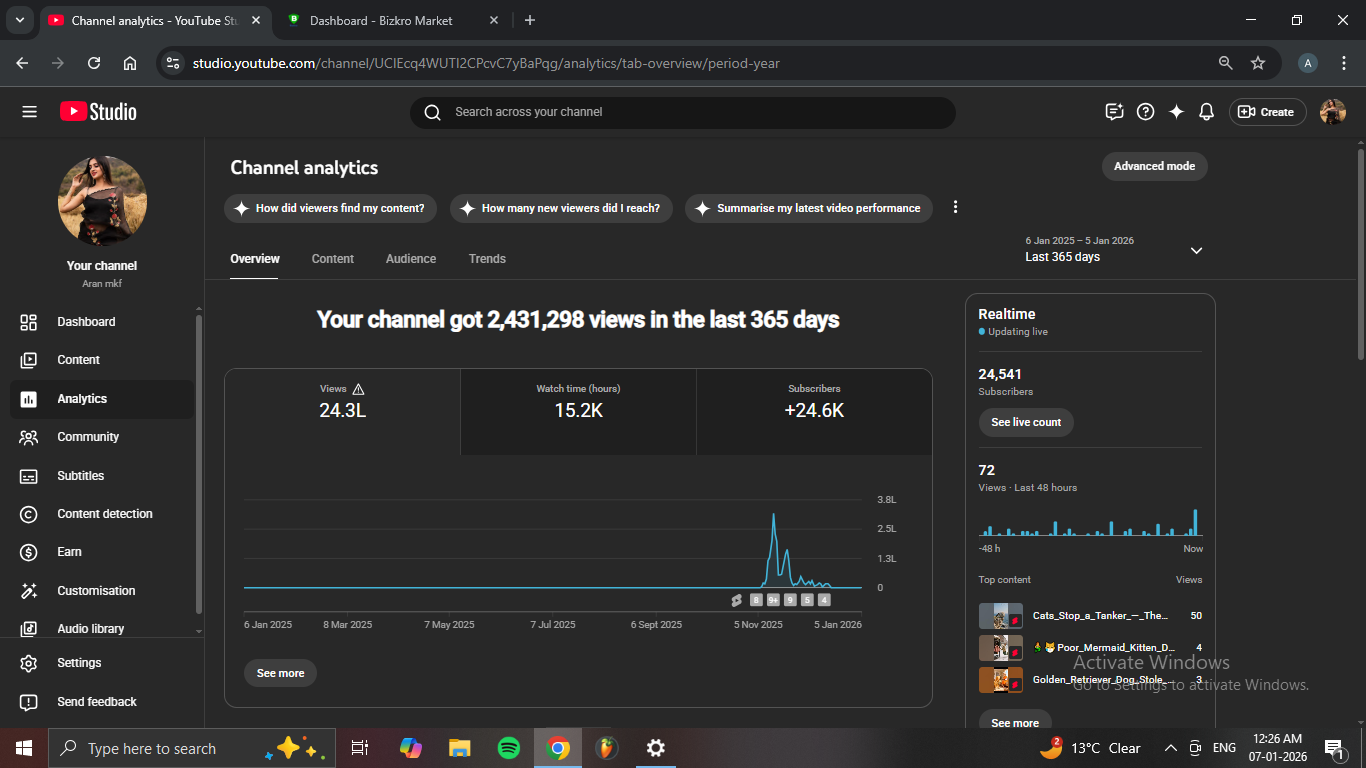Switch to the Audience tab

pos(411,259)
